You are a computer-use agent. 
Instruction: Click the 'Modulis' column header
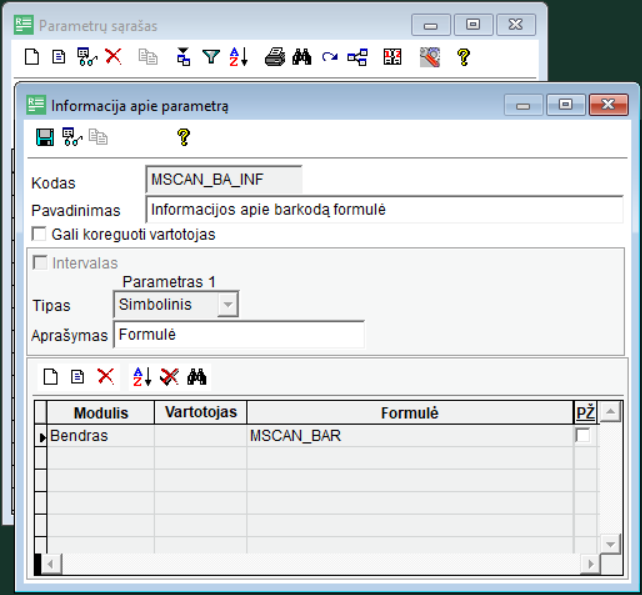click(101, 413)
